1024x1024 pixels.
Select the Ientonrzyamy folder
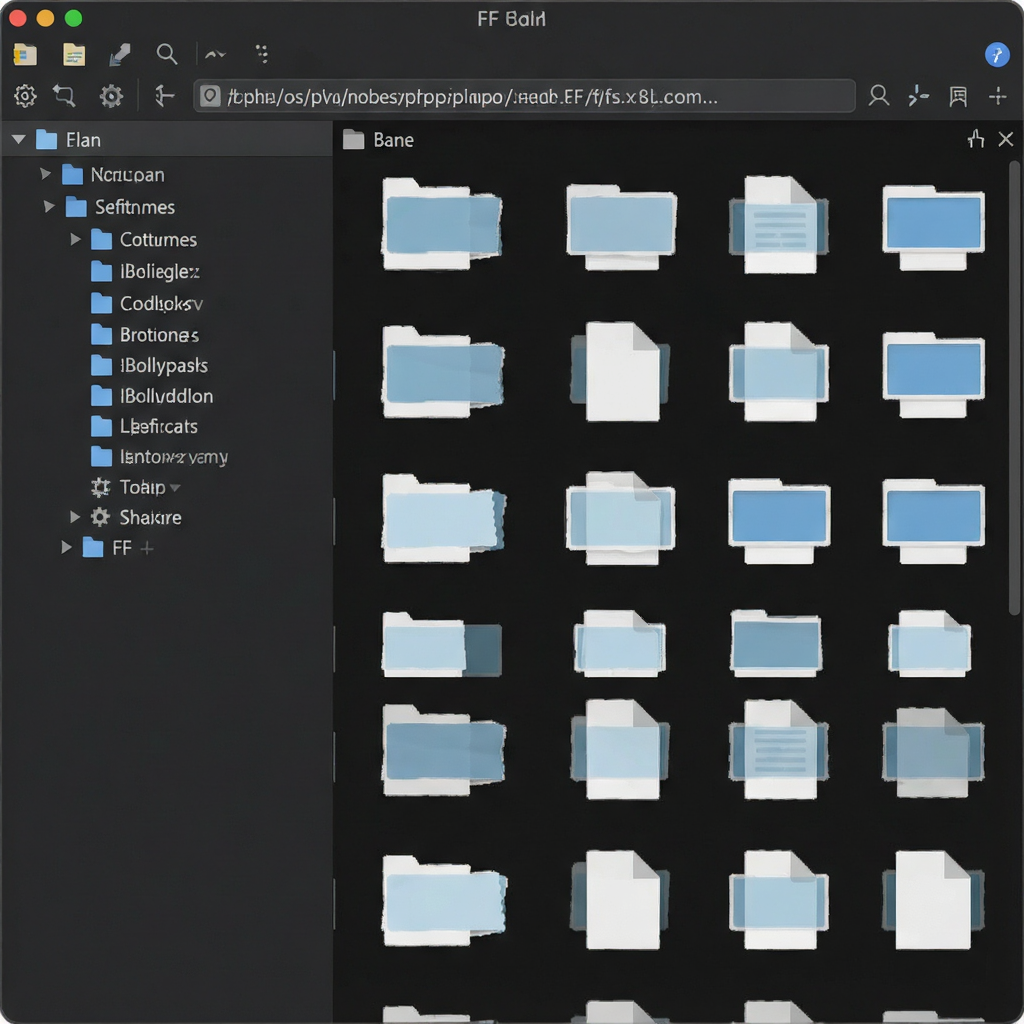[x=159, y=456]
